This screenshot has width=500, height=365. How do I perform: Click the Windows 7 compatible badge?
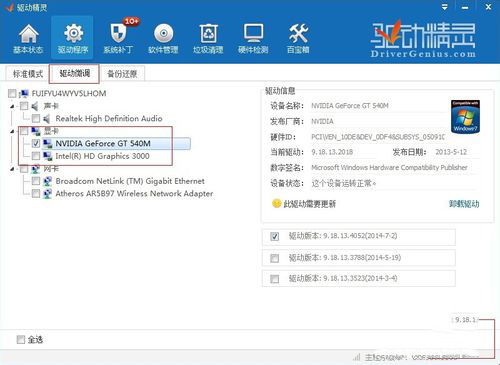pyautogui.click(x=465, y=117)
